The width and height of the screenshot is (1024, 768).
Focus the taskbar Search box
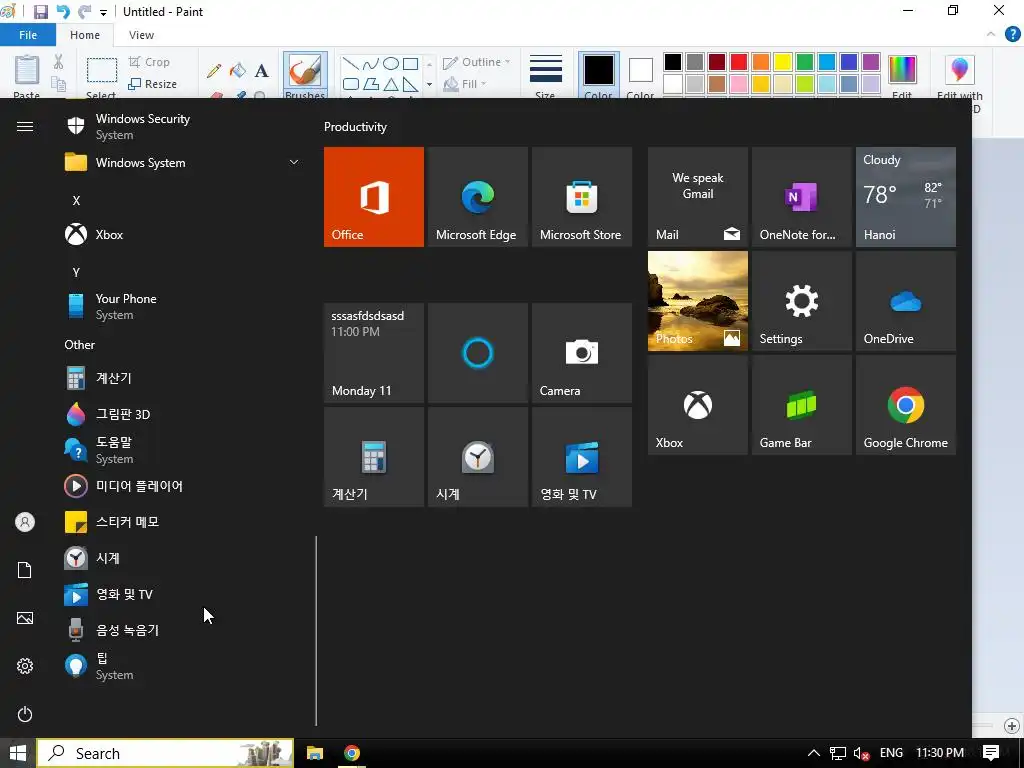click(165, 753)
